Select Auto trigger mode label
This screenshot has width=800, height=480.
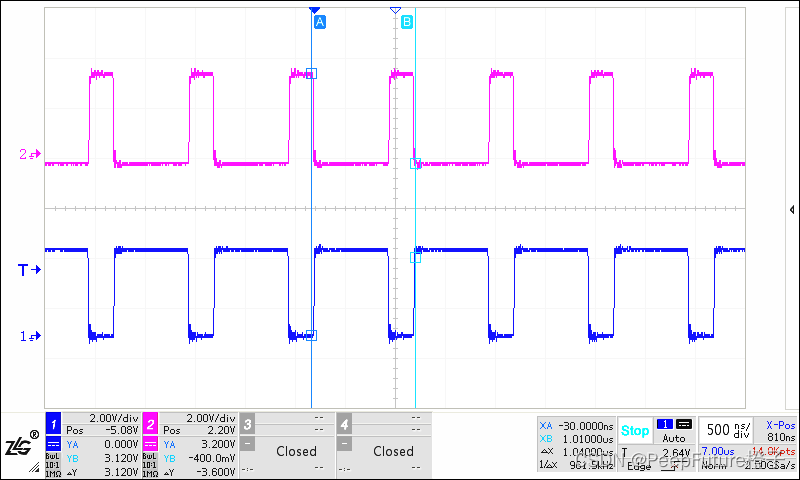673,439
